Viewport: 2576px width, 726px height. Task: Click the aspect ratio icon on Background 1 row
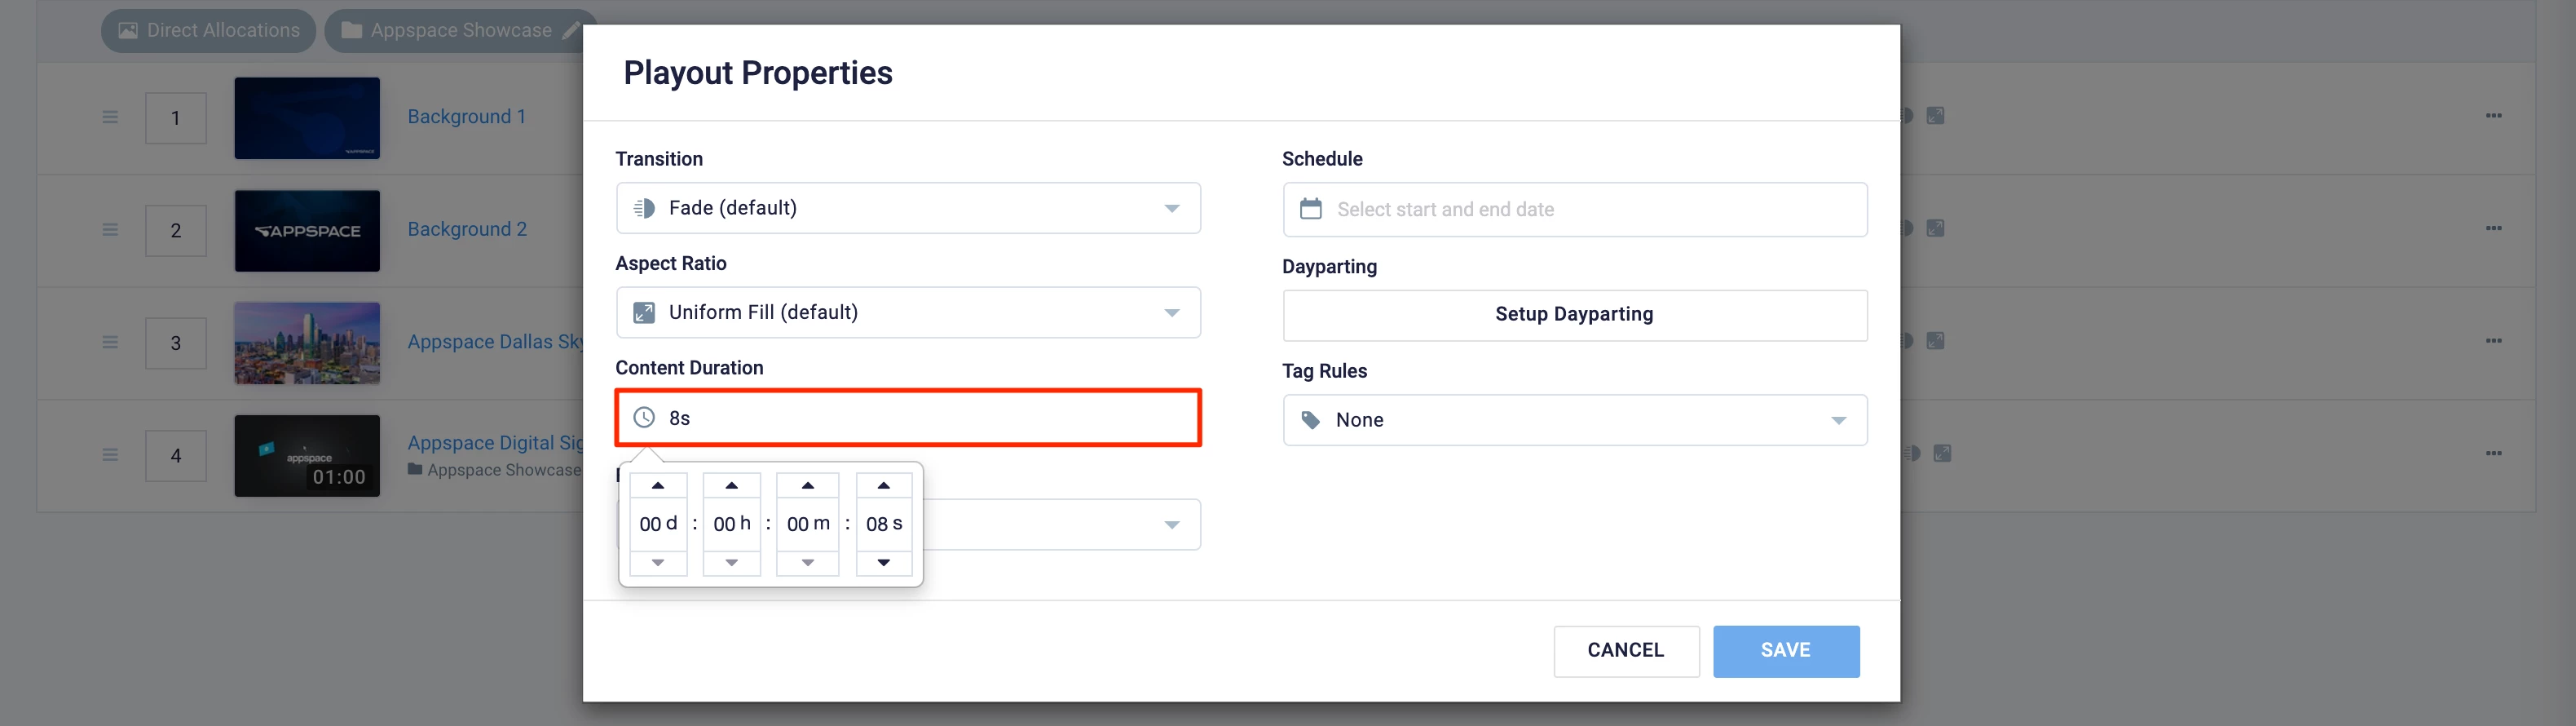1935,116
